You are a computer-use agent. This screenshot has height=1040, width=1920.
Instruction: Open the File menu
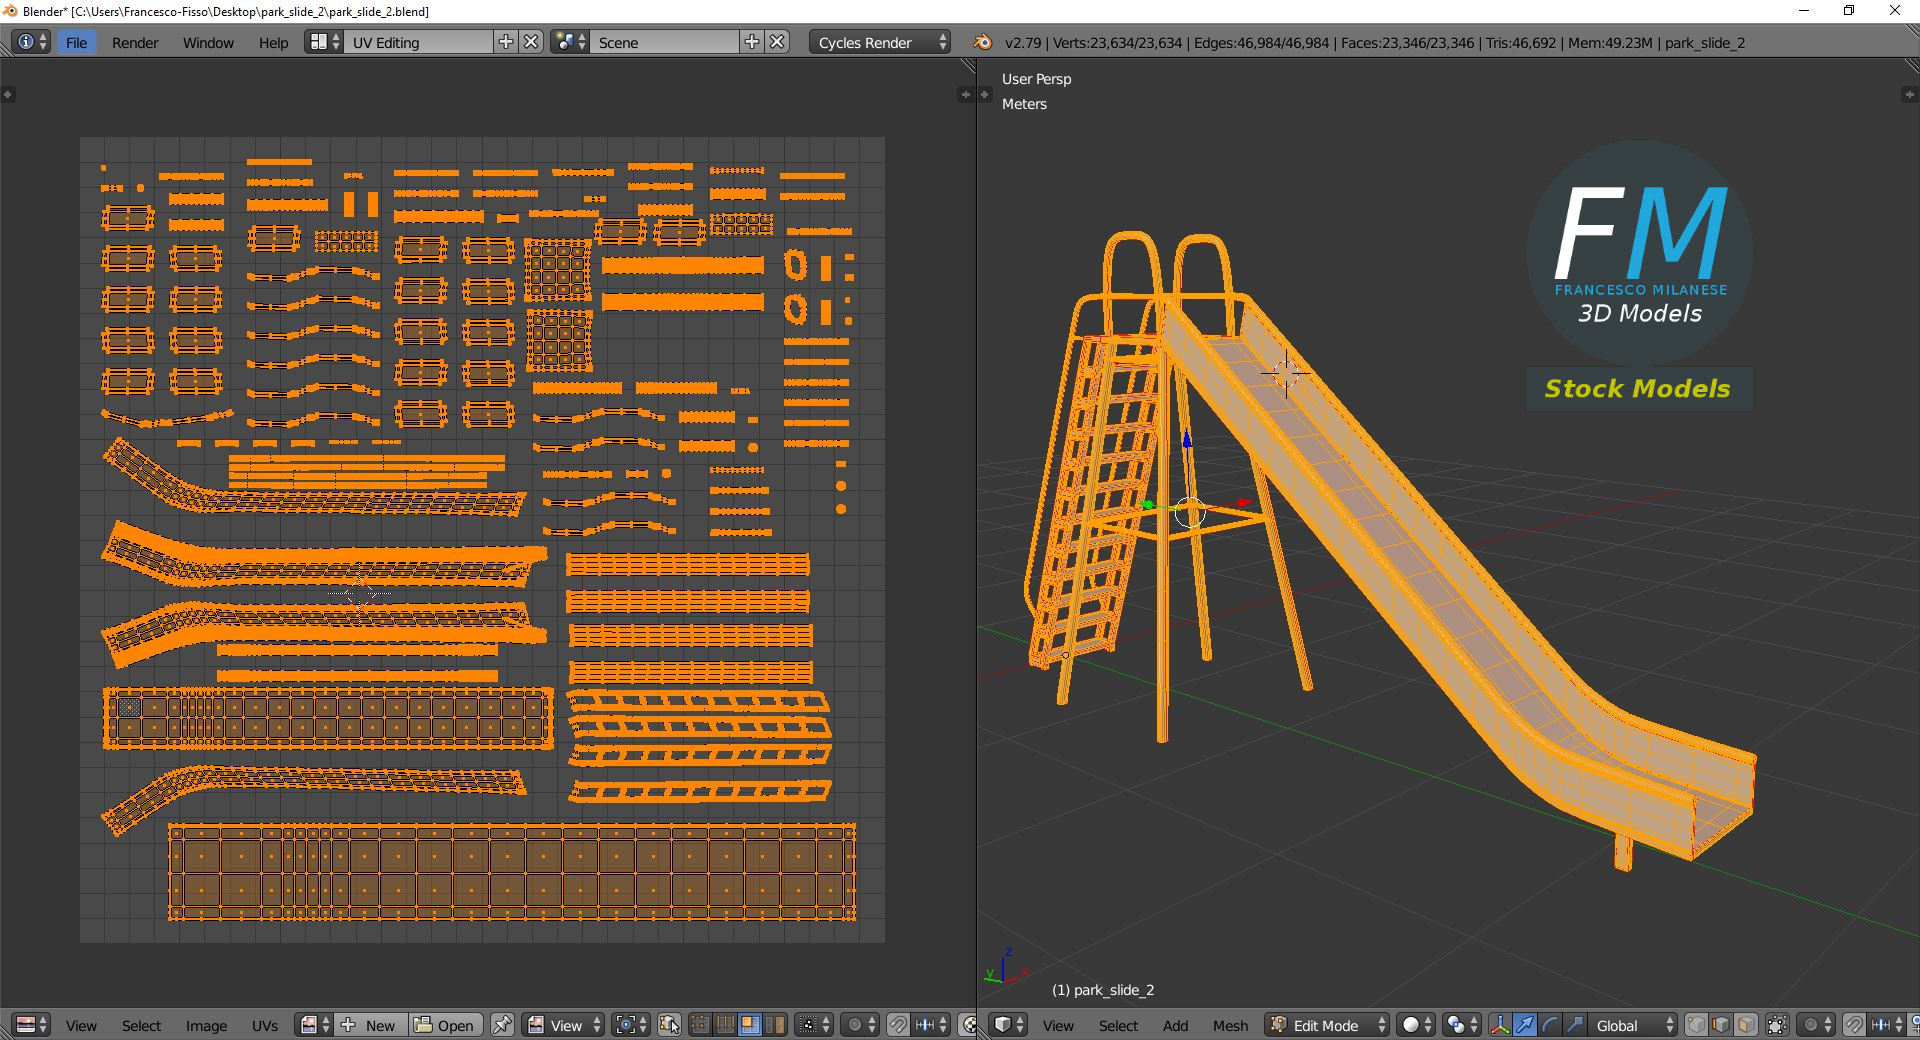point(77,42)
